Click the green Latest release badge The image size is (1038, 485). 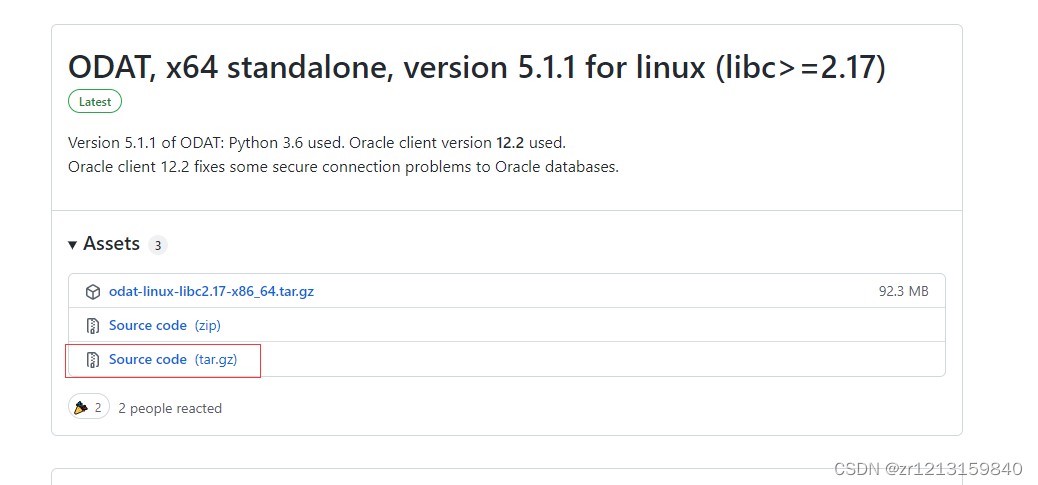click(x=95, y=101)
